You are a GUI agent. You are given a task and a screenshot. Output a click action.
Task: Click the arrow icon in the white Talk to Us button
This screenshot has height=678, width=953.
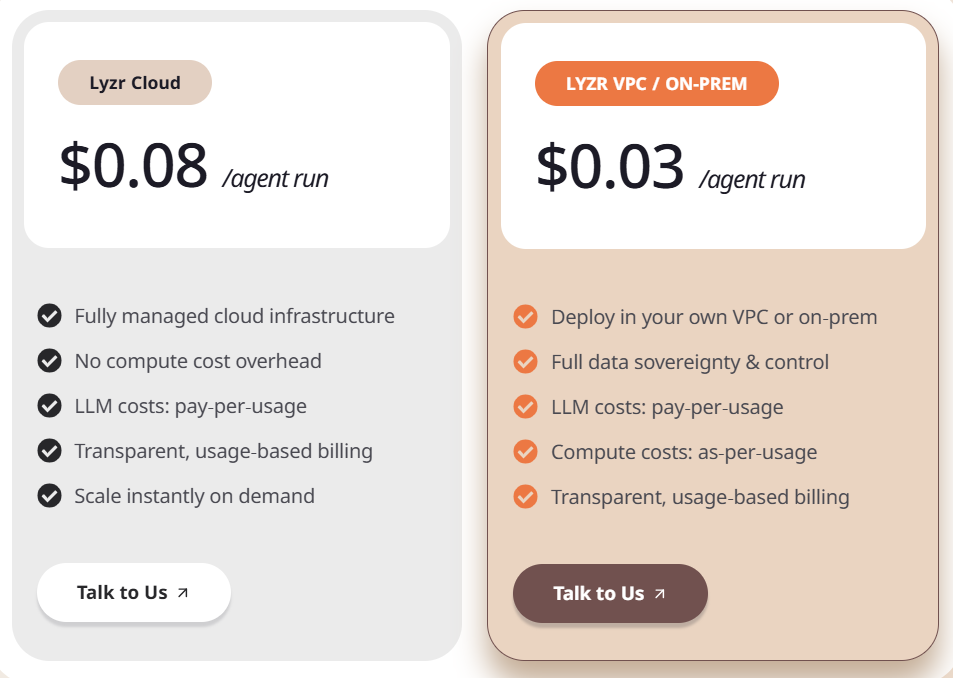click(181, 592)
